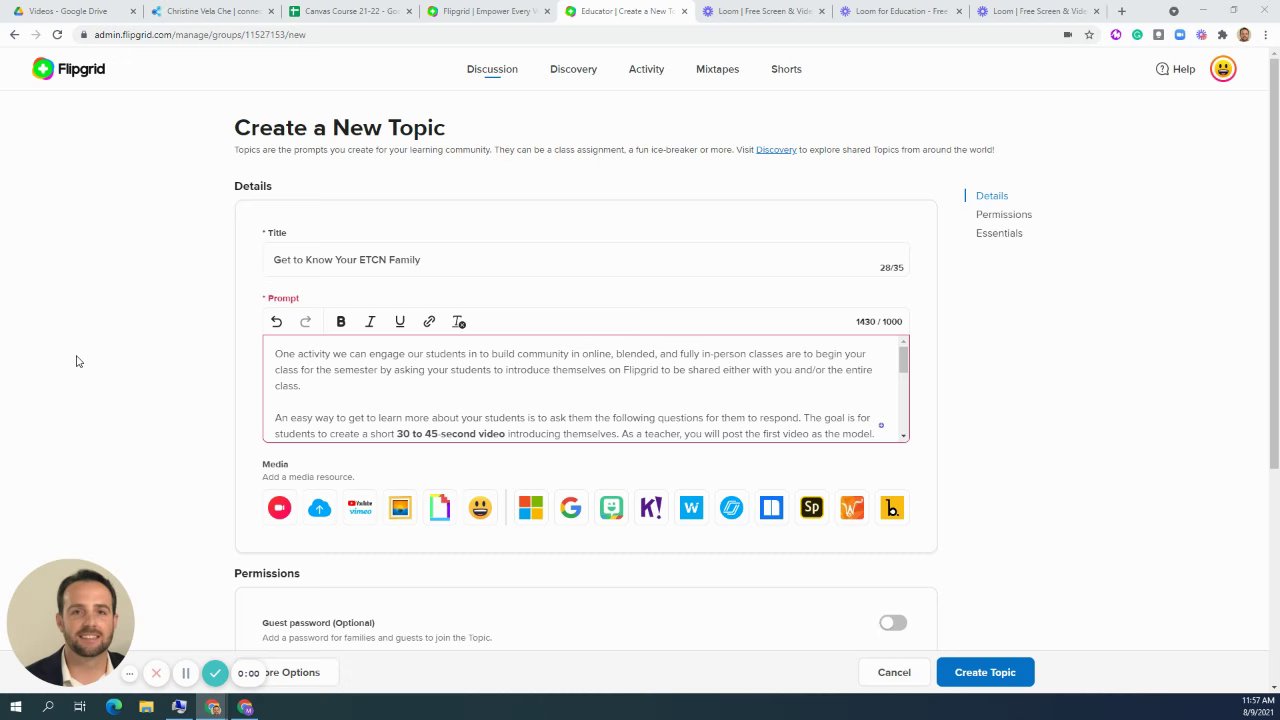Open the Windows Start menu

(15, 708)
